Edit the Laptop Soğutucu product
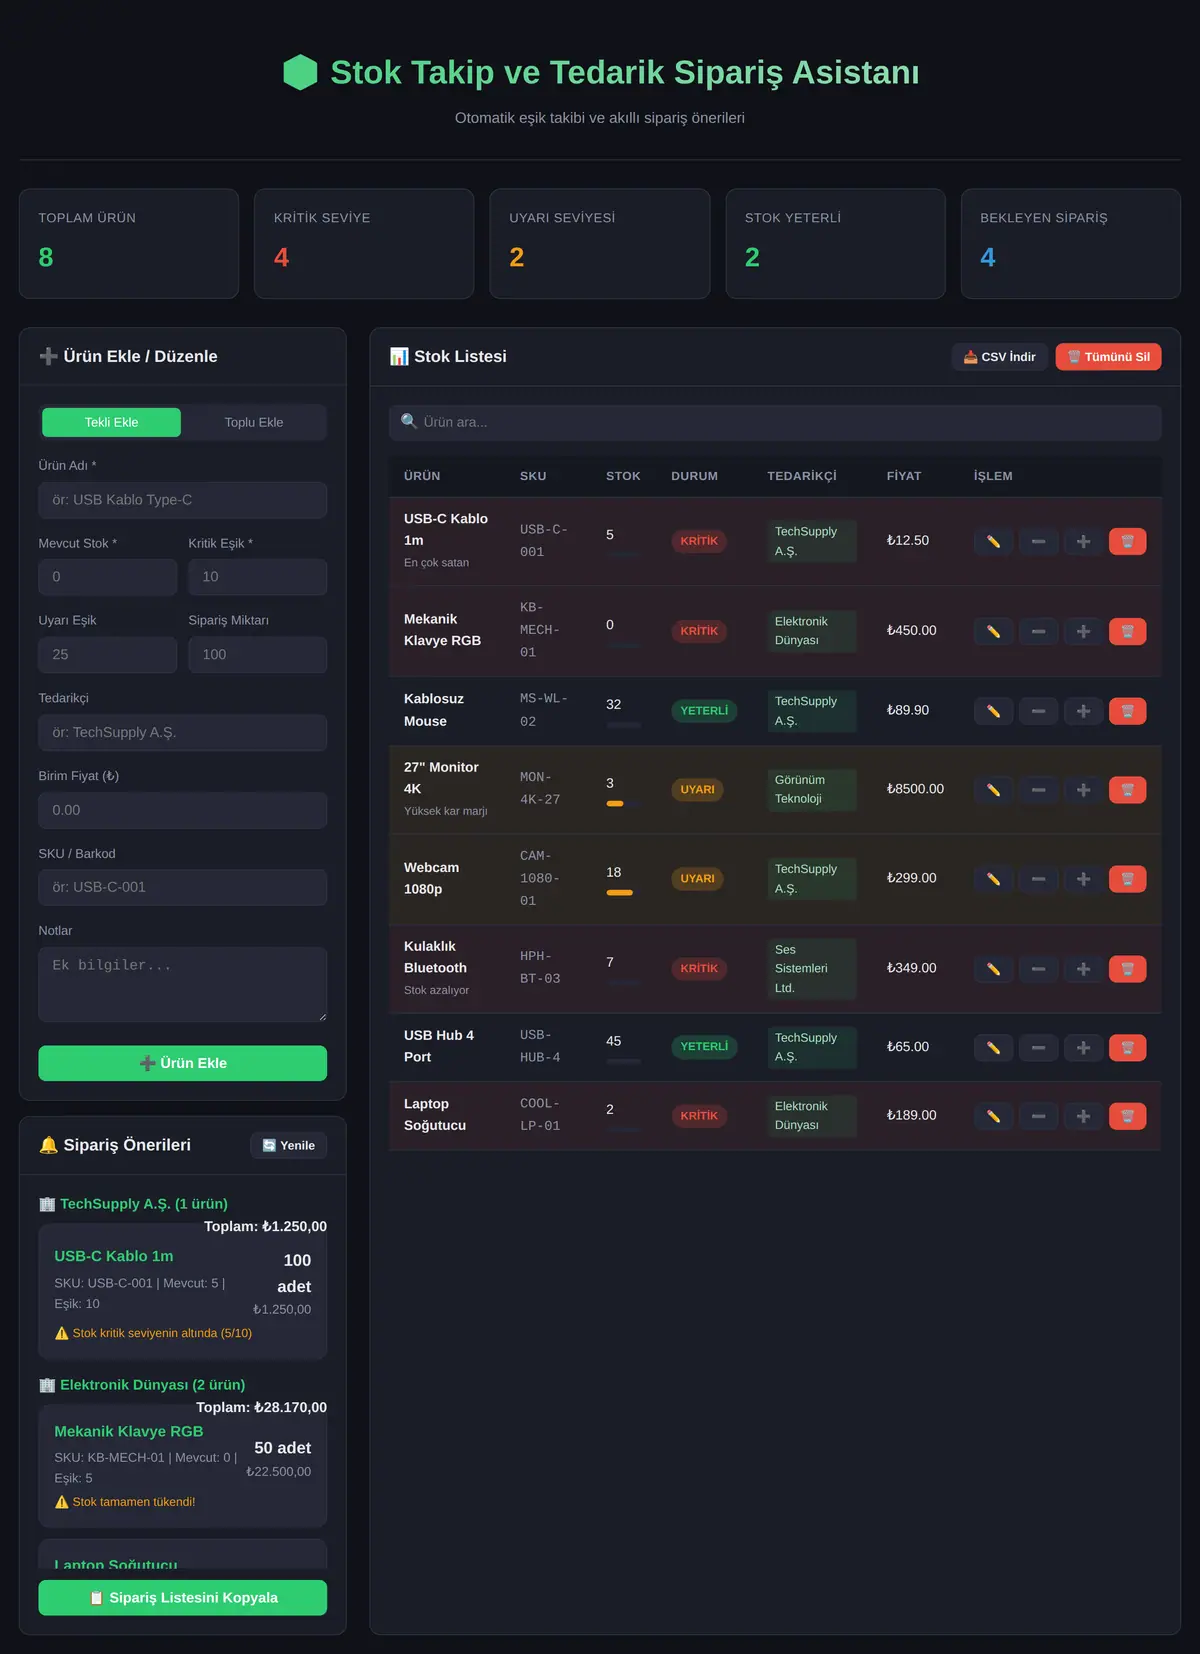This screenshot has height=1654, width=1200. click(x=993, y=1116)
